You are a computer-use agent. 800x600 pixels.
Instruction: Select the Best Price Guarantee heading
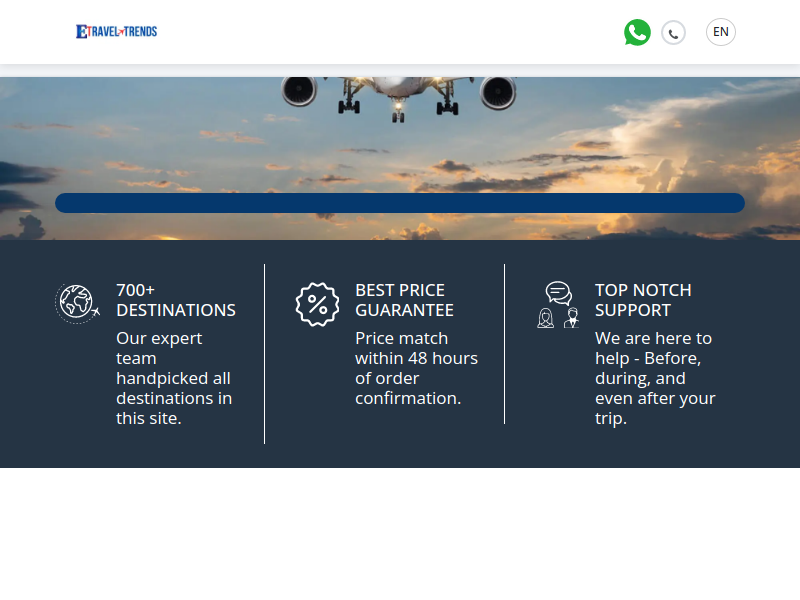coord(404,300)
